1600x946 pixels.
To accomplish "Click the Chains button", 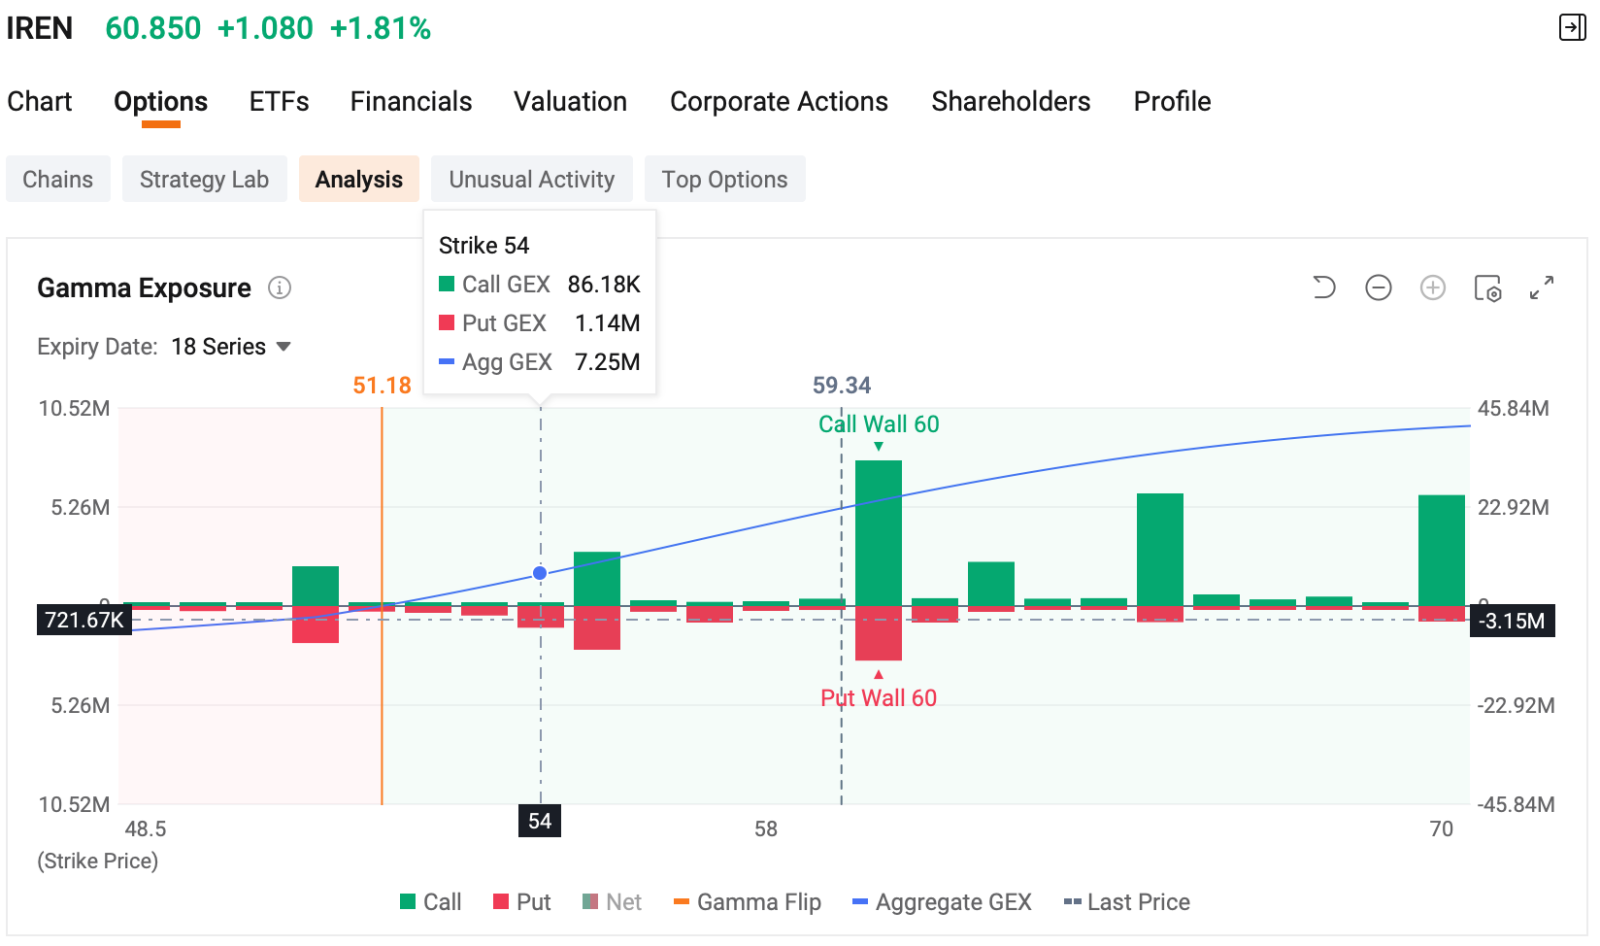I will click(x=58, y=179).
